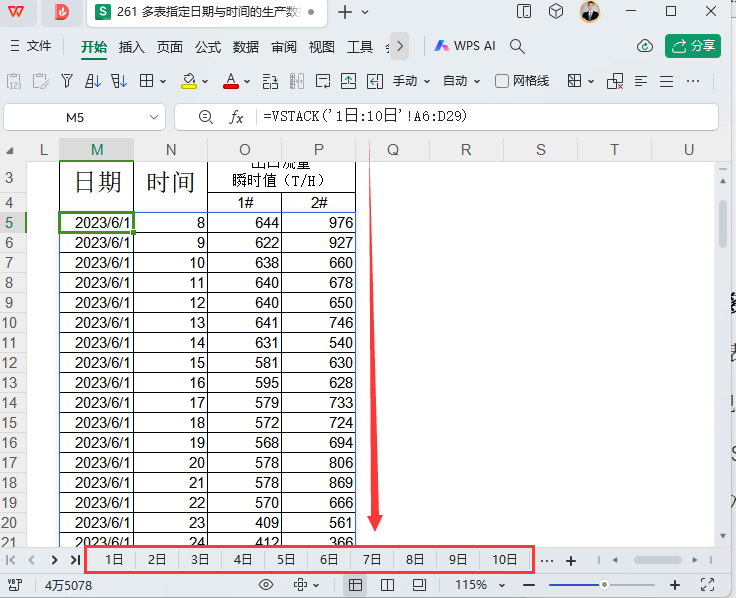Click the green 分享 share button
The image size is (736, 598).
click(693, 46)
